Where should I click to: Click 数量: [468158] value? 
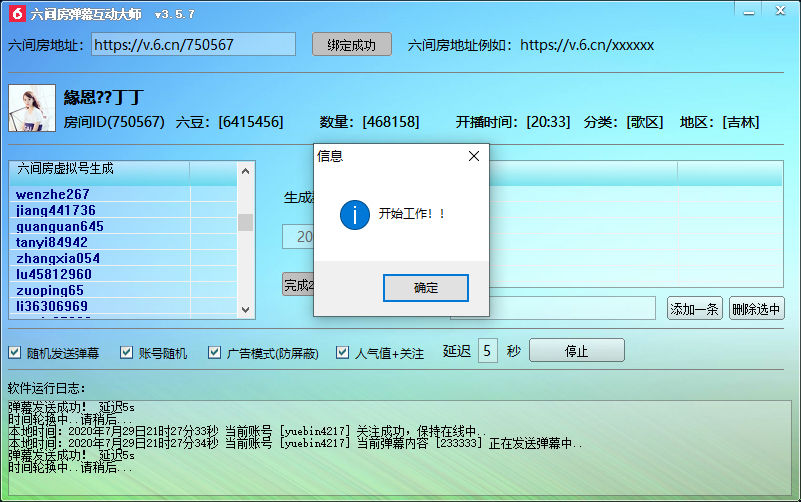click(x=369, y=122)
